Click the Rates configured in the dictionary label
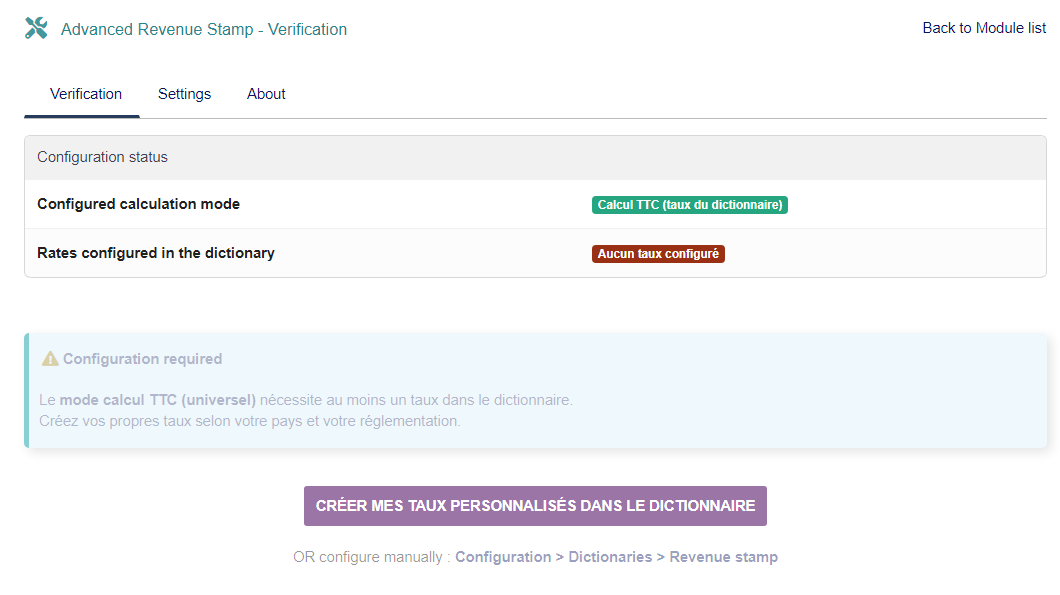The width and height of the screenshot is (1060, 595). click(155, 253)
